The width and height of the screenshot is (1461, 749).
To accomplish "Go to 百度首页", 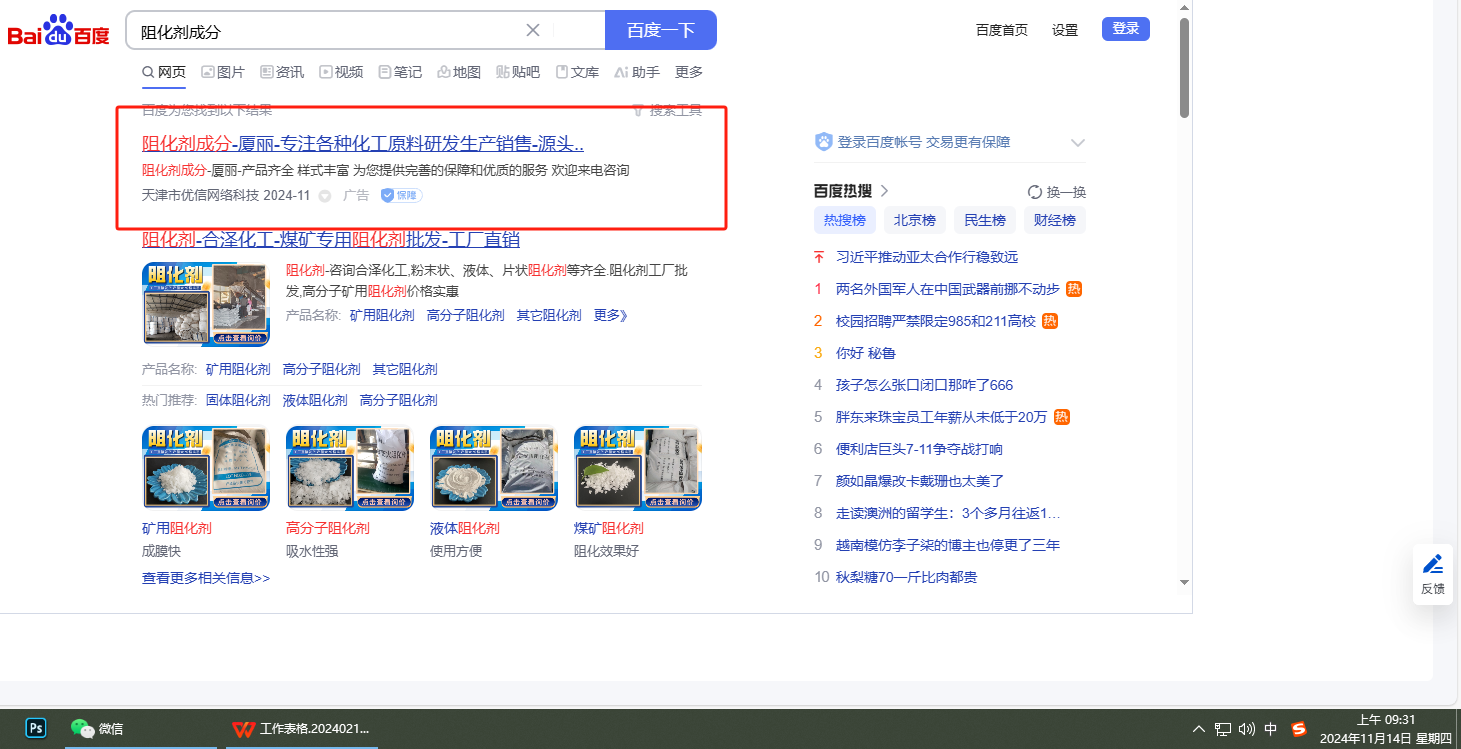I will (x=1002, y=30).
